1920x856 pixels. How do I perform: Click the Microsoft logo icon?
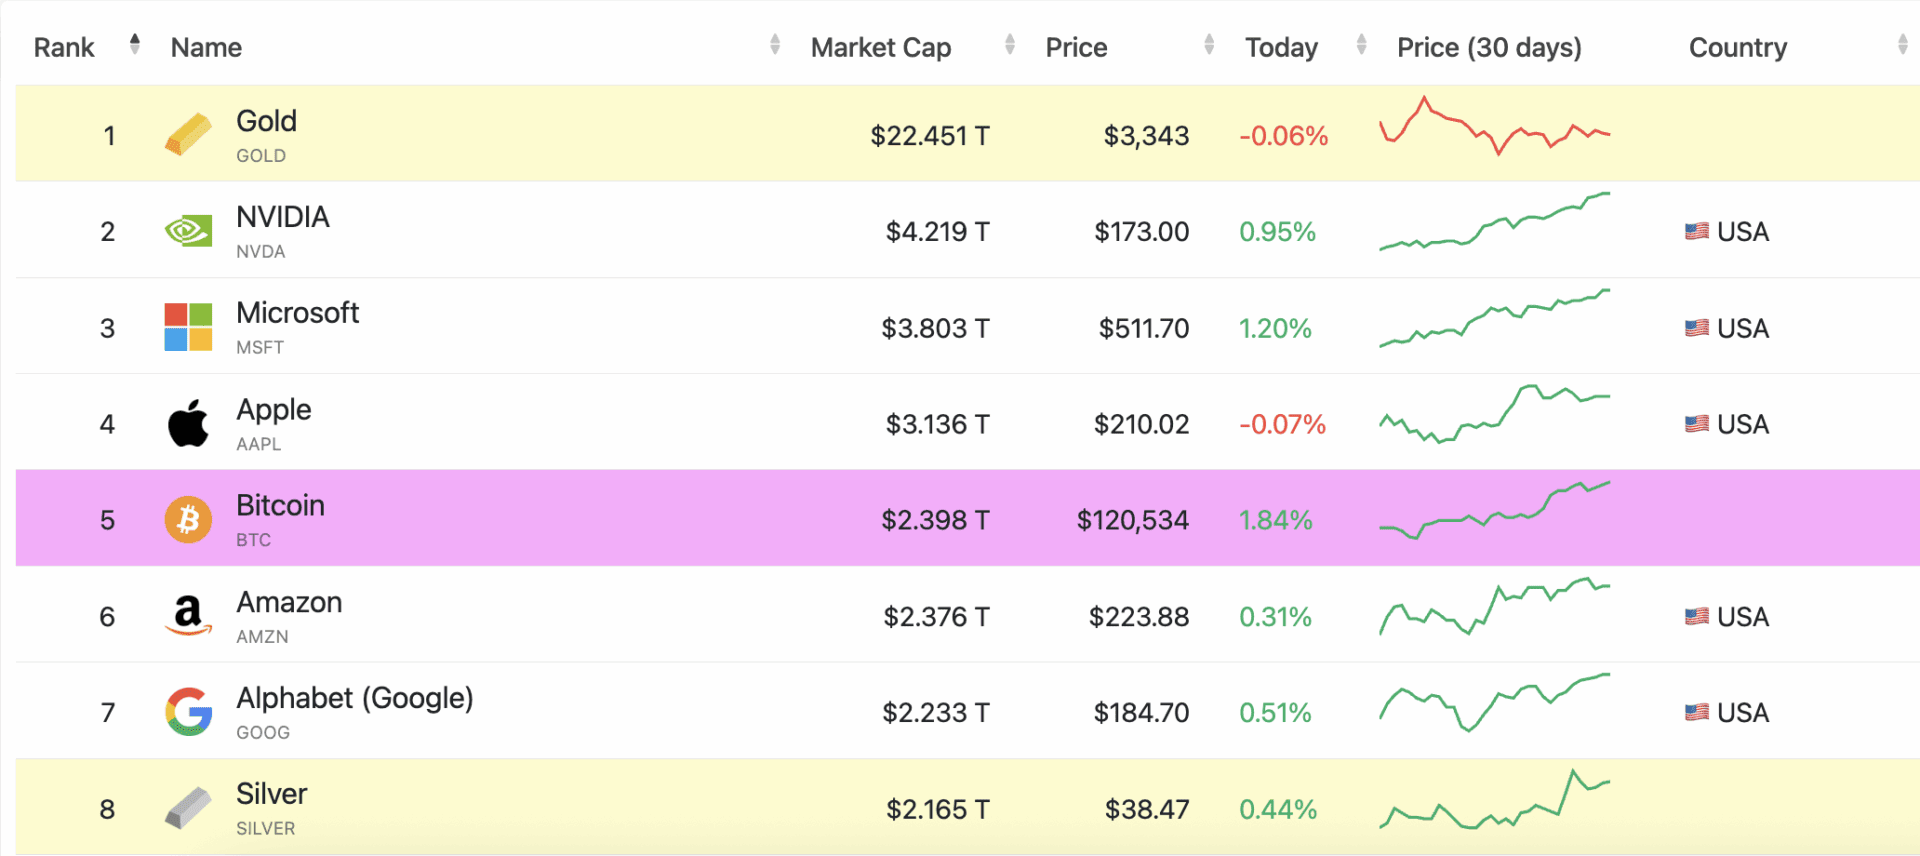pos(188,328)
